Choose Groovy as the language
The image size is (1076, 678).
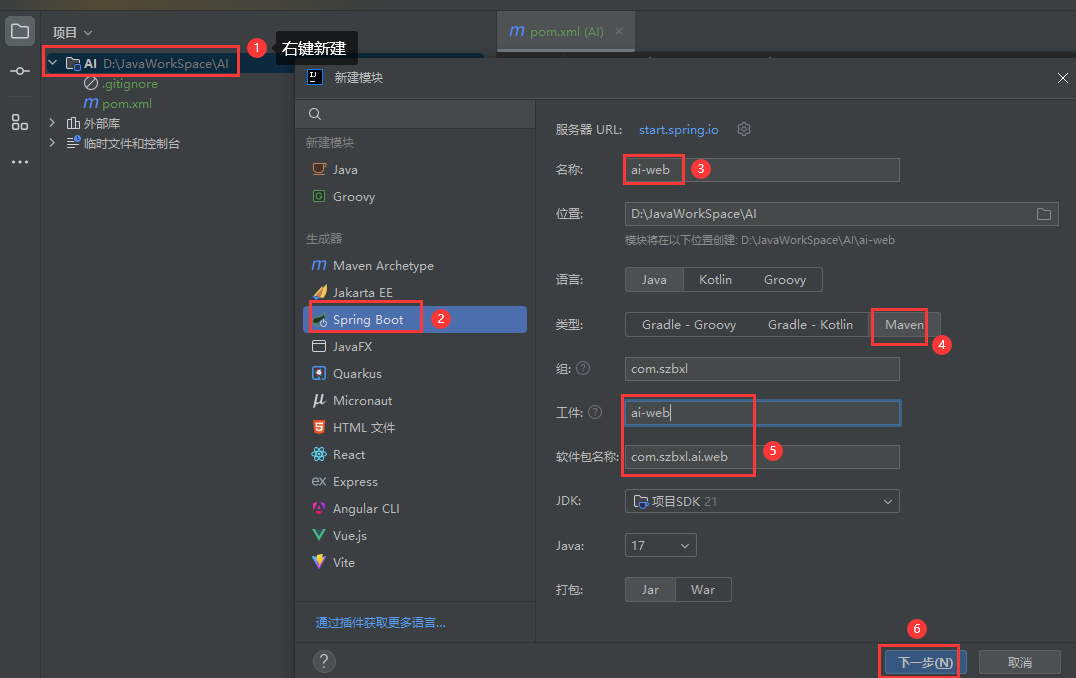click(784, 280)
